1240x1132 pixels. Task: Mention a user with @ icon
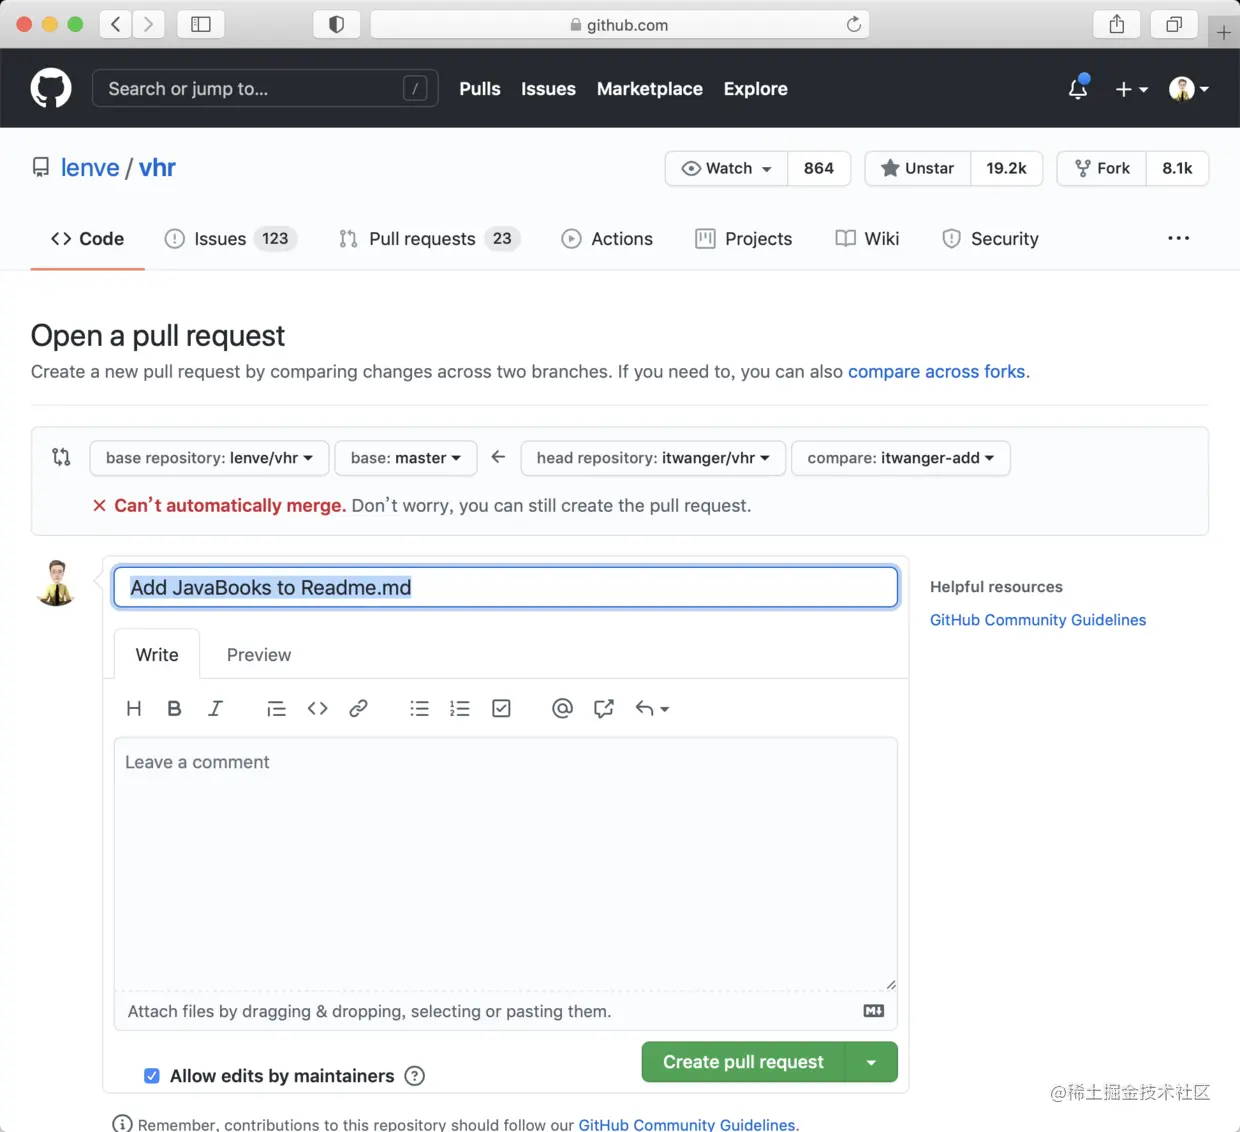point(562,708)
